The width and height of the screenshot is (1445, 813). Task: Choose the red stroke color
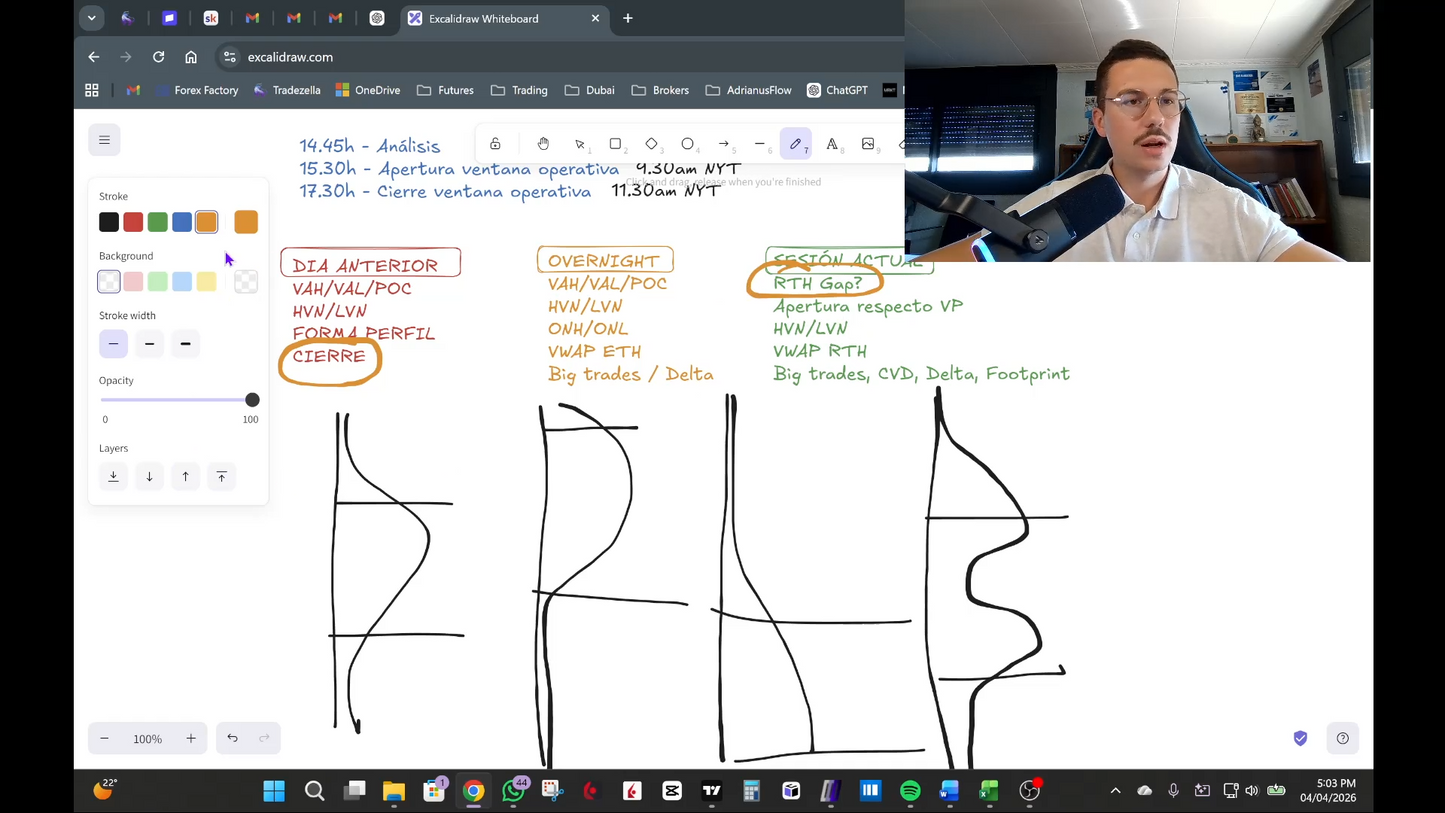(x=133, y=222)
